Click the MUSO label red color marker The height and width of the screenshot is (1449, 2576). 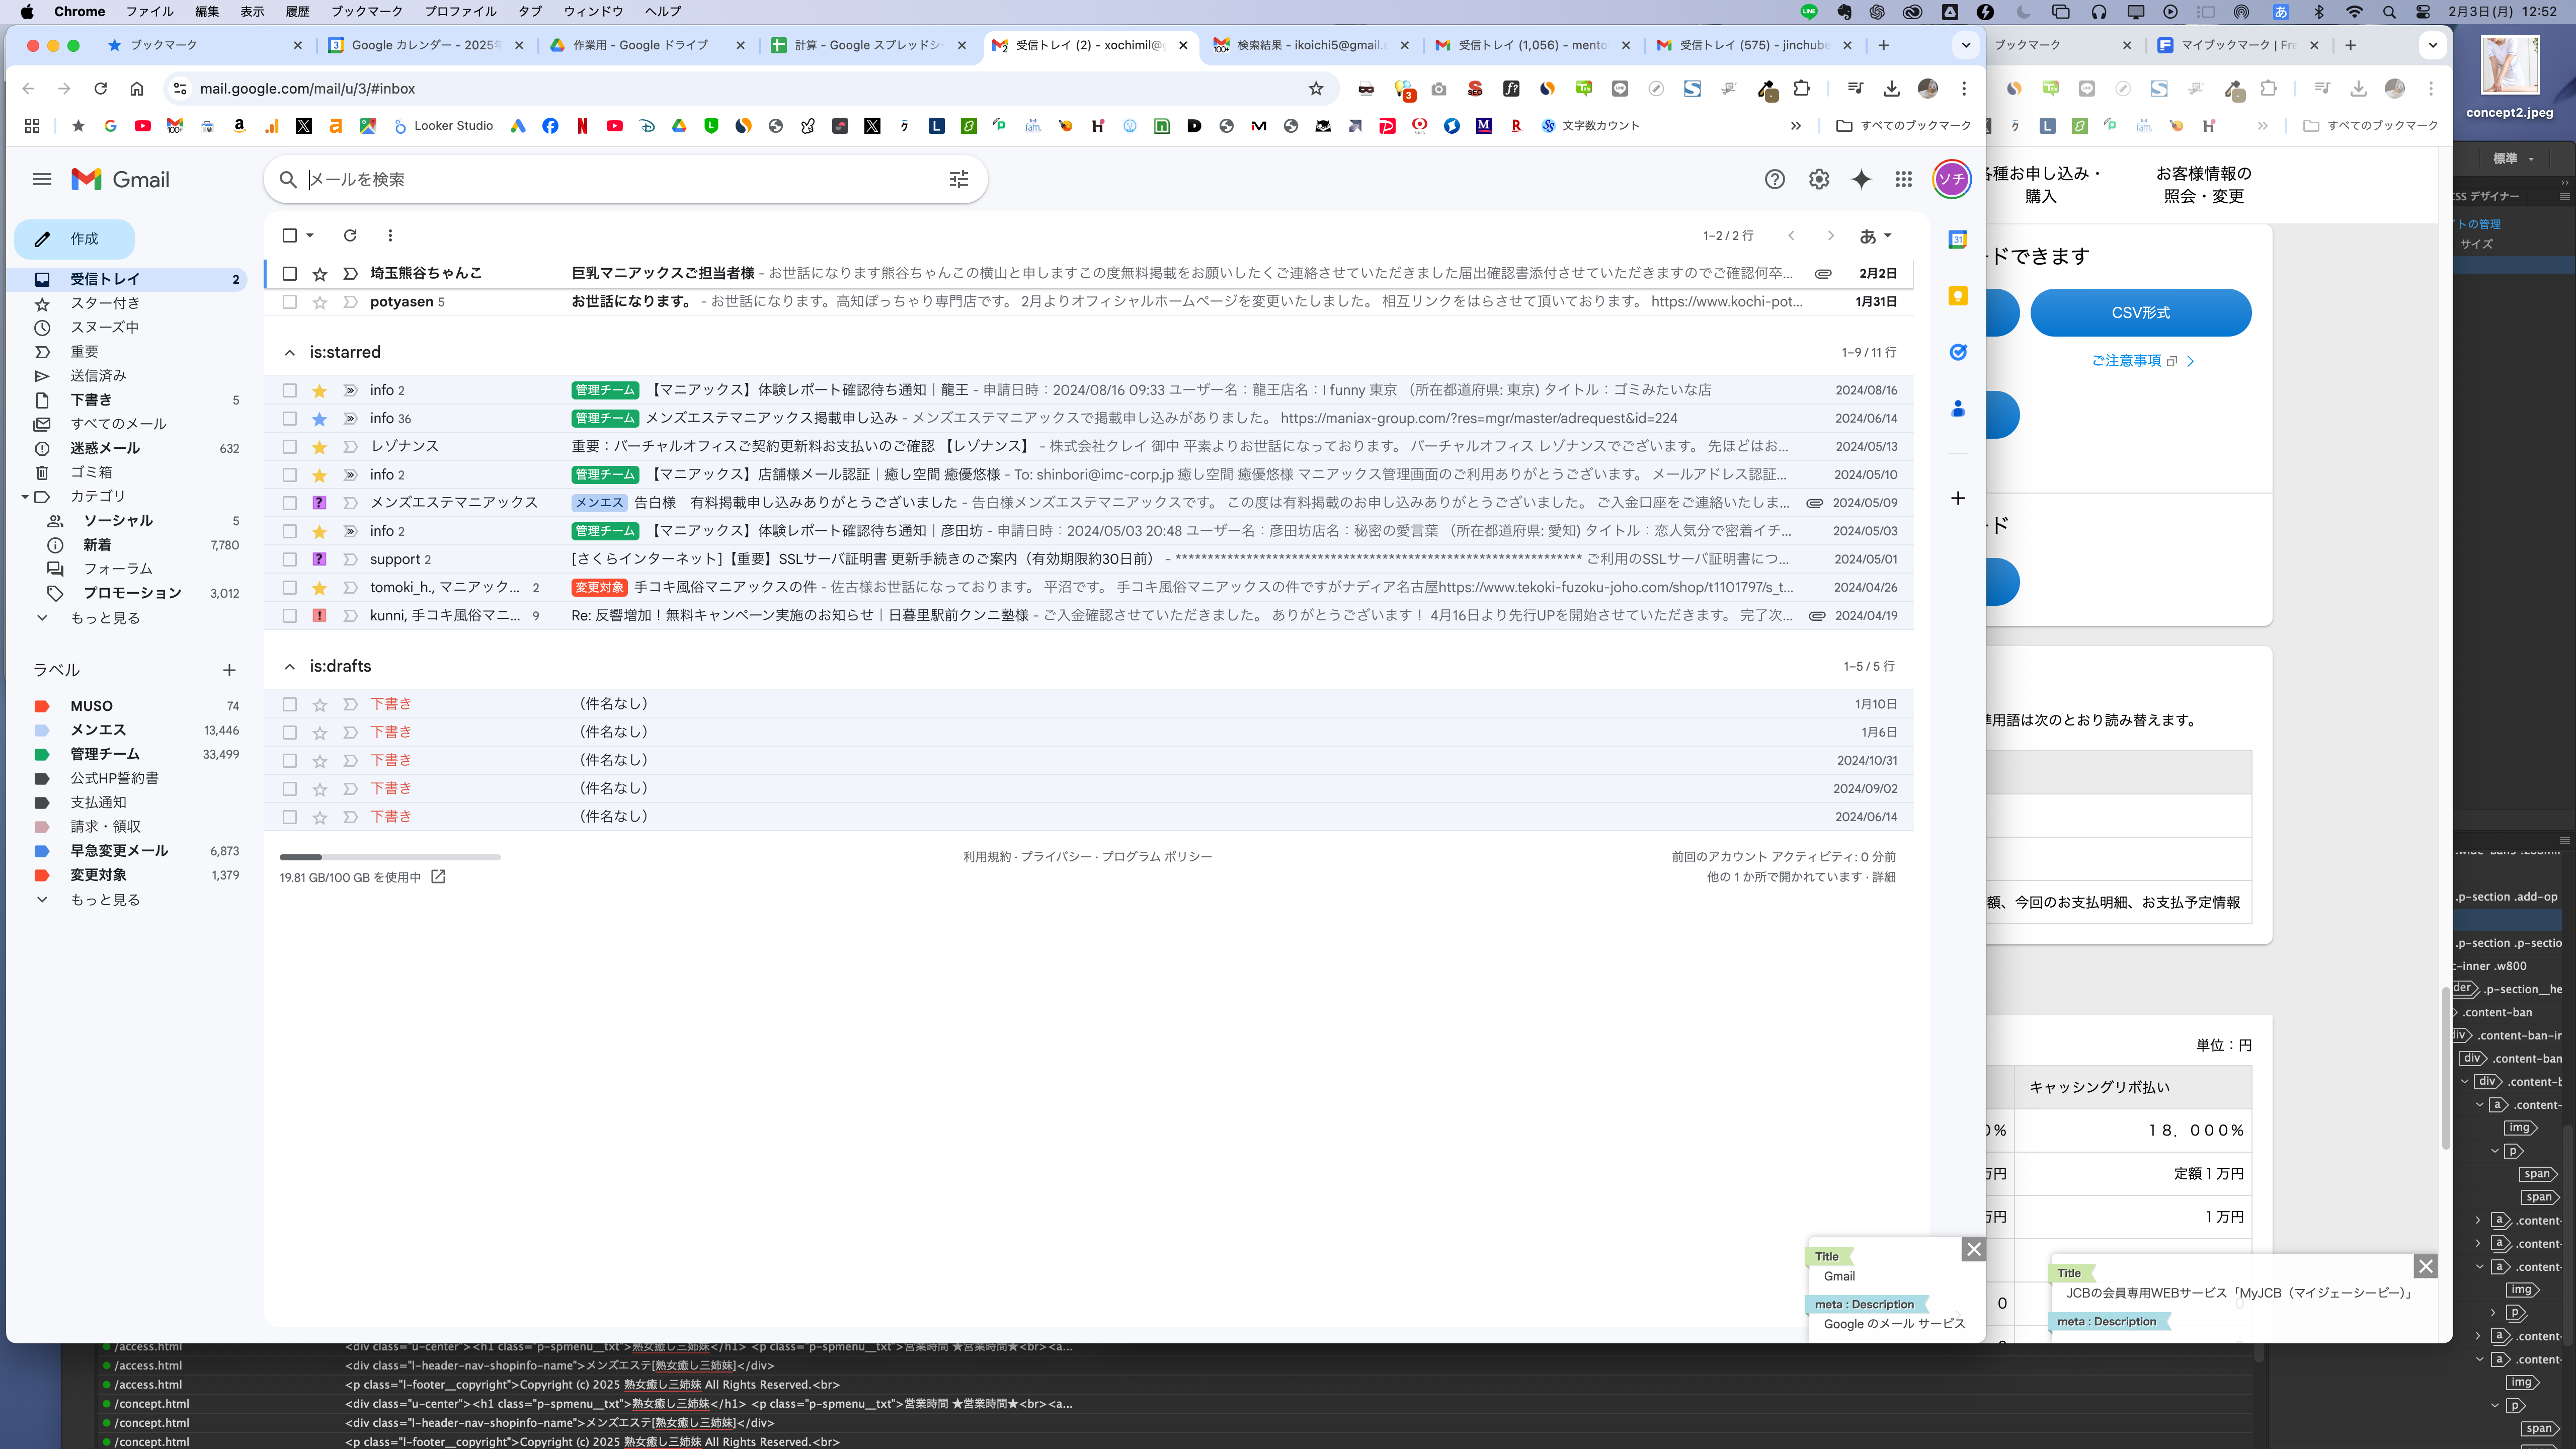click(x=42, y=706)
